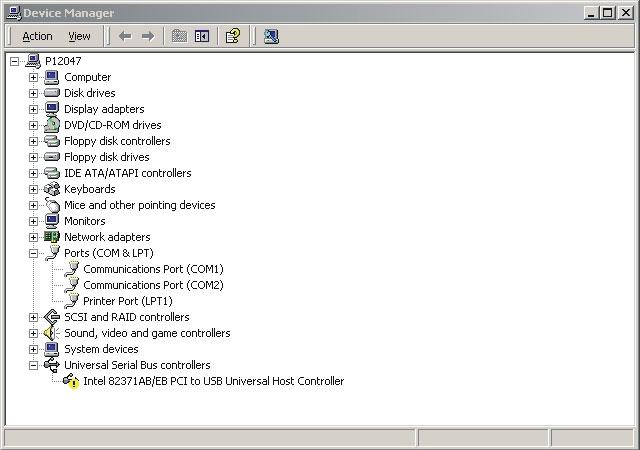640x450 pixels.
Task: Click the Display adapters icon
Action: pyautogui.click(x=51, y=109)
